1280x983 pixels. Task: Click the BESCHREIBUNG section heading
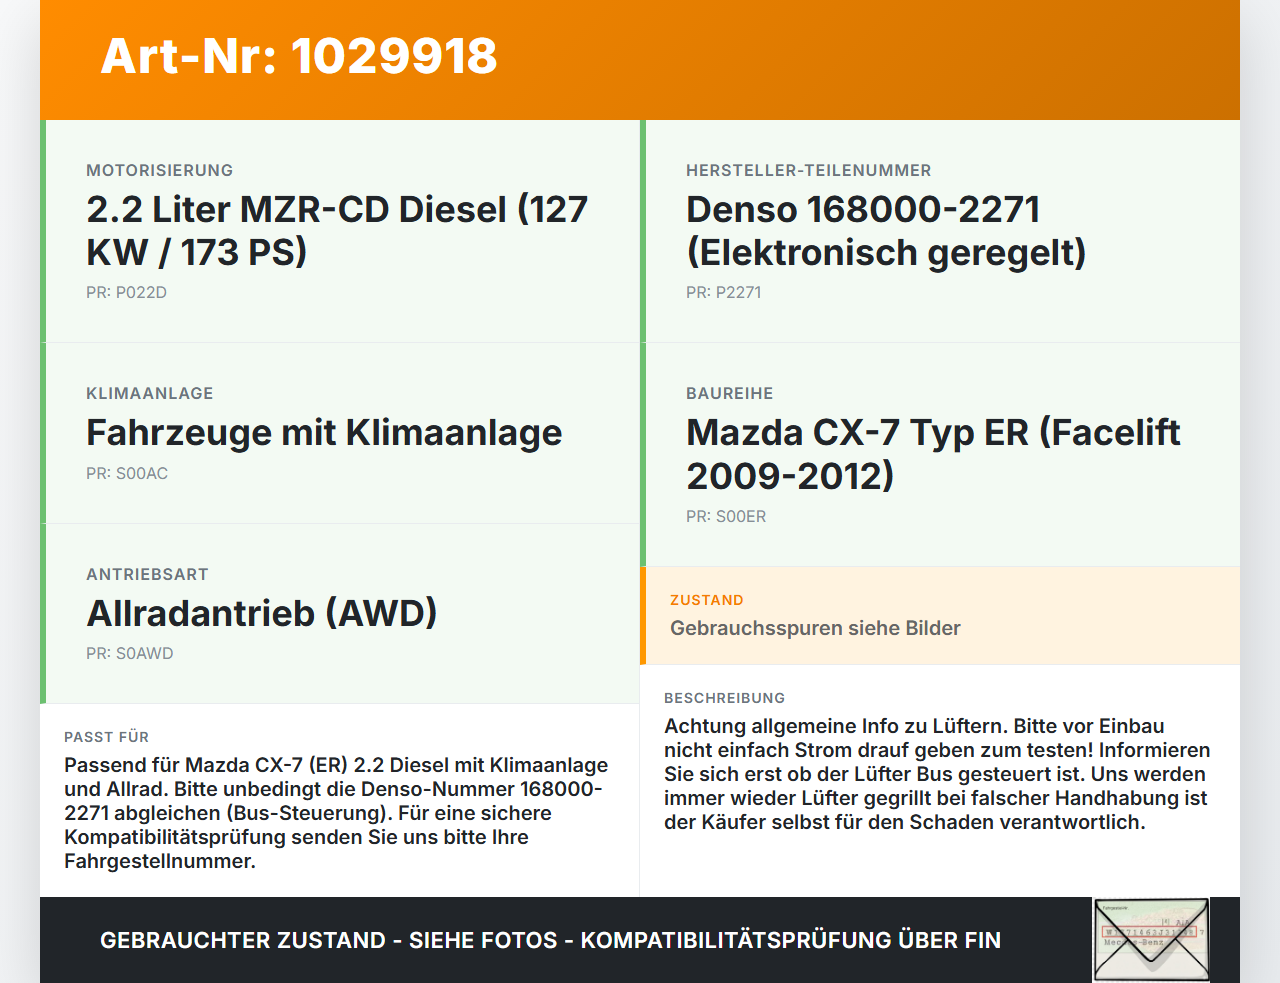point(725,698)
